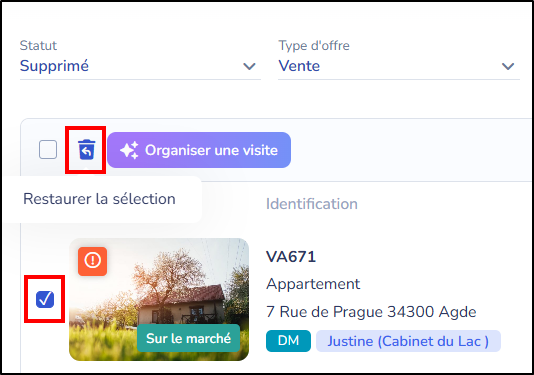534x375 pixels.
Task: Click the restore-from-trash icon
Action: (86, 150)
